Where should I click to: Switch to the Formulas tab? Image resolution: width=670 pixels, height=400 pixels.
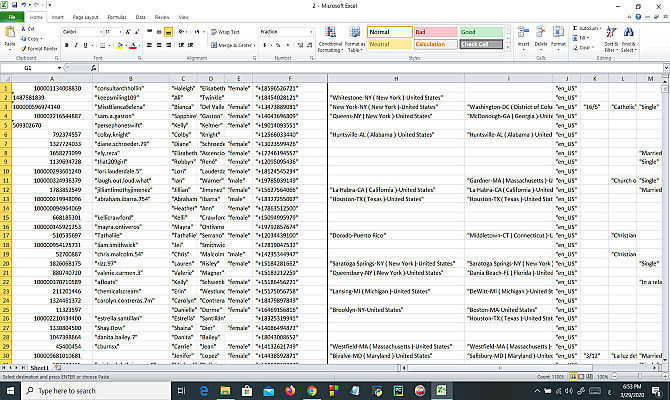click(117, 18)
